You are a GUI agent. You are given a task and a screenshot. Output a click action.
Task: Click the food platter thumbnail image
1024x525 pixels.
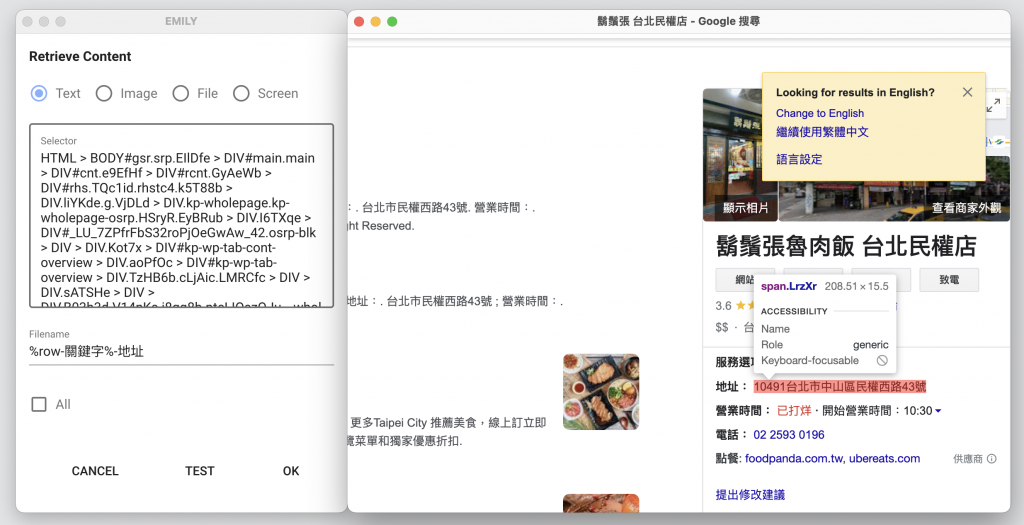tap(601, 392)
